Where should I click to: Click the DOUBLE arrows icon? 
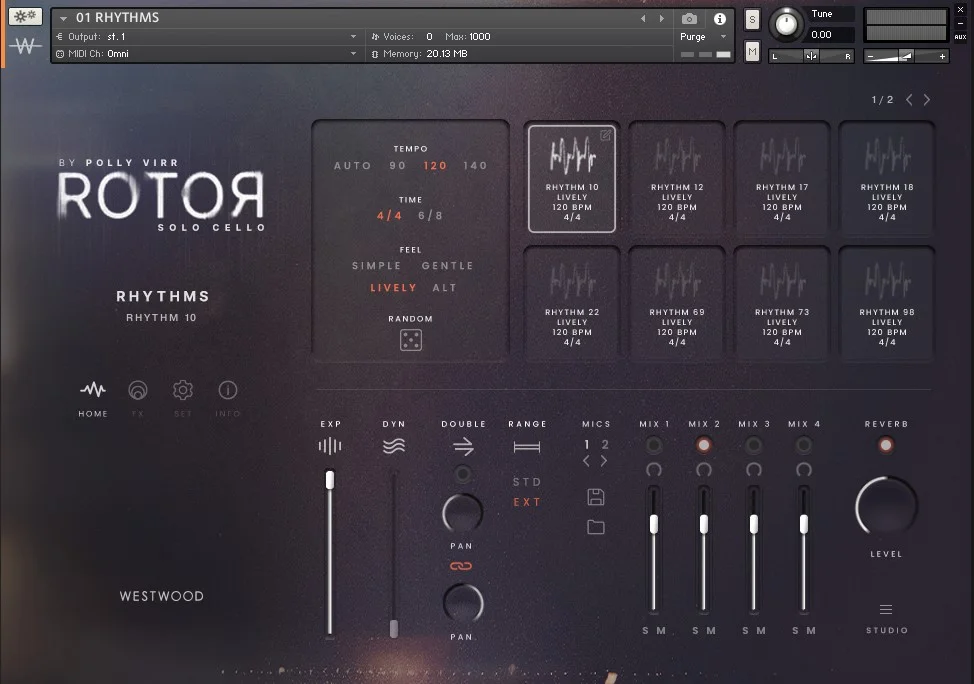click(463, 446)
